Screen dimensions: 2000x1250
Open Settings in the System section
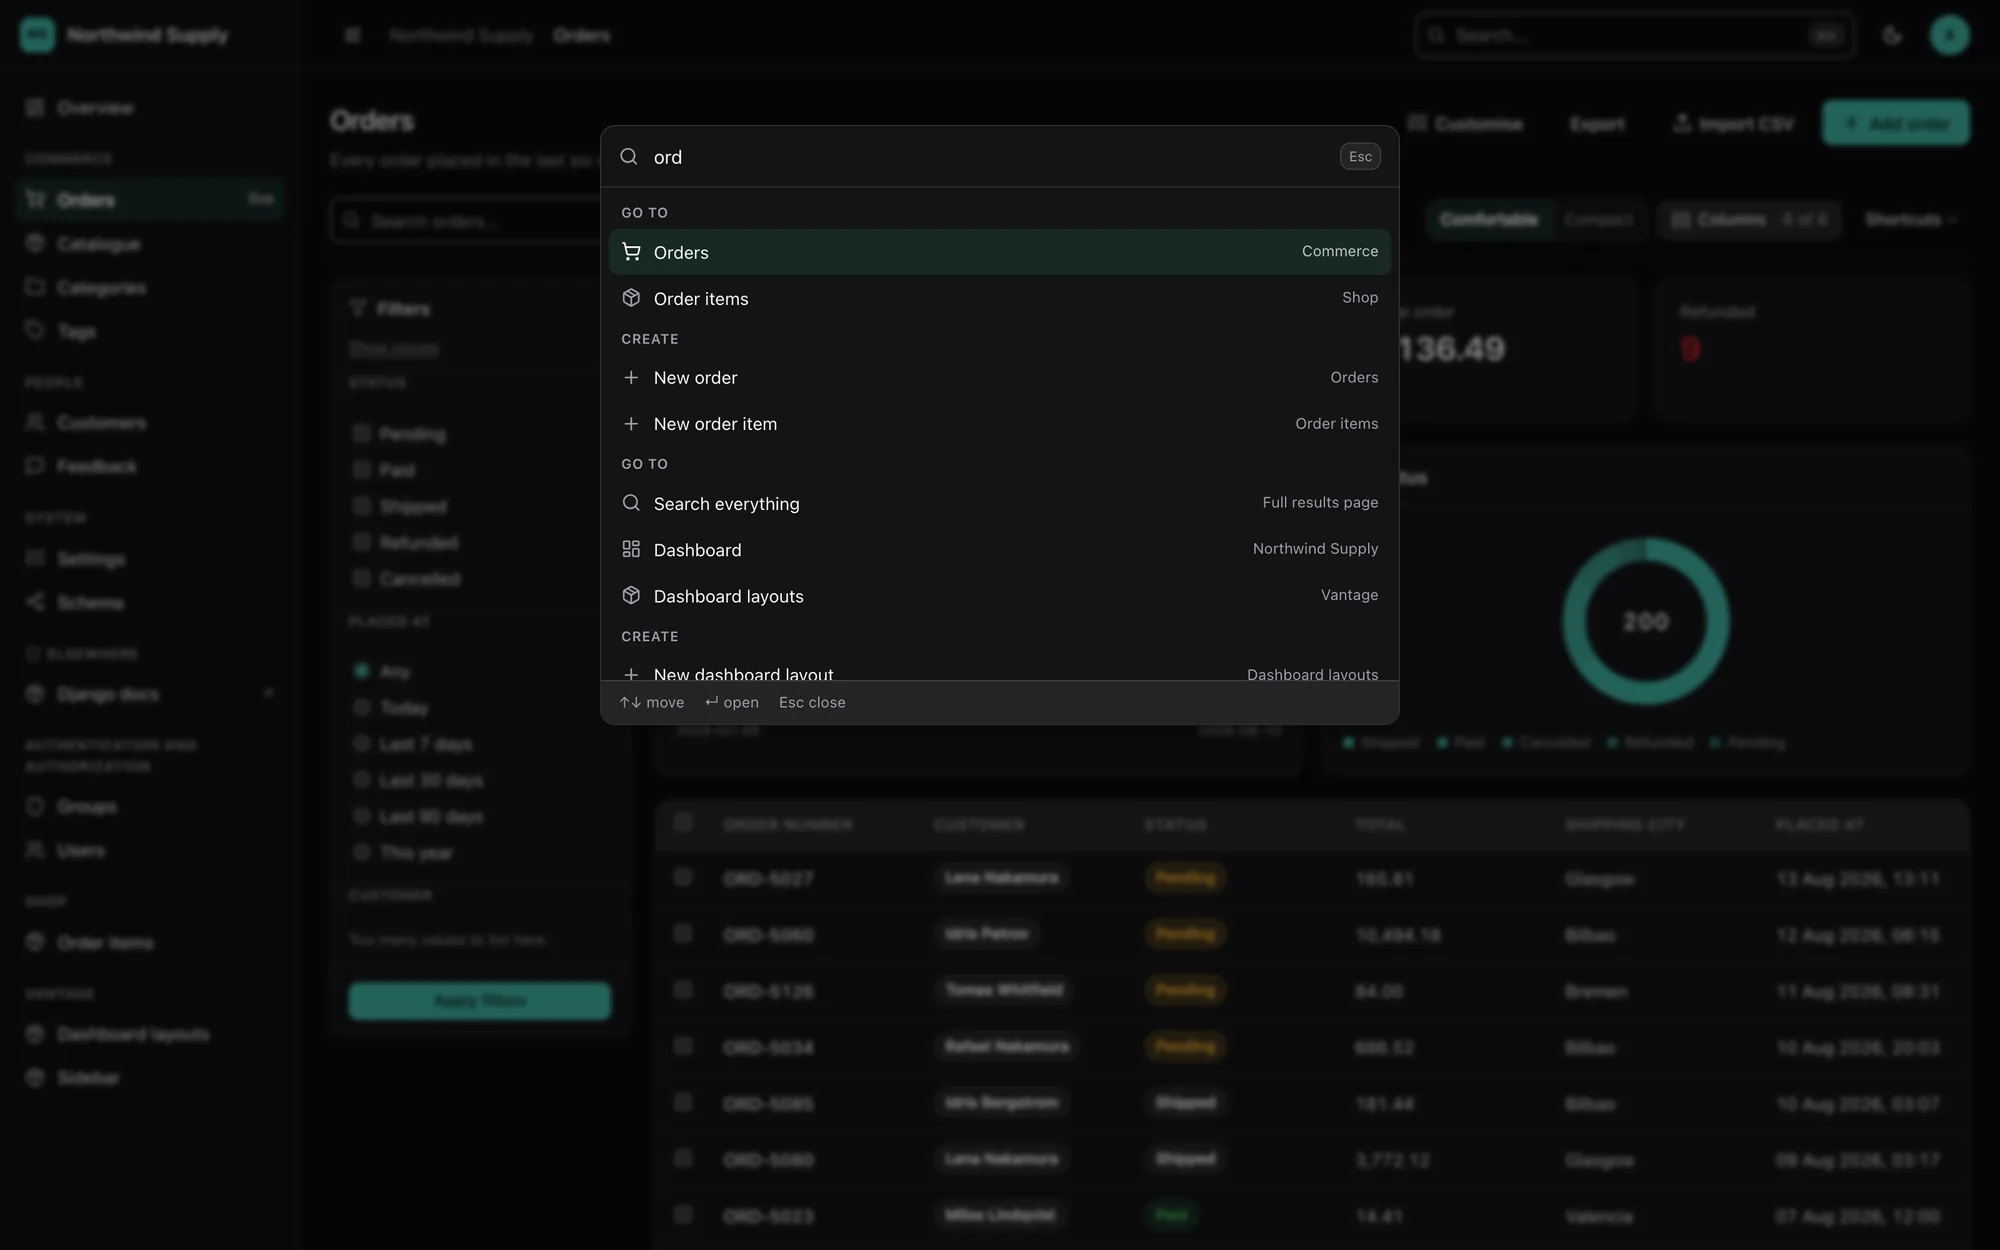click(150, 559)
